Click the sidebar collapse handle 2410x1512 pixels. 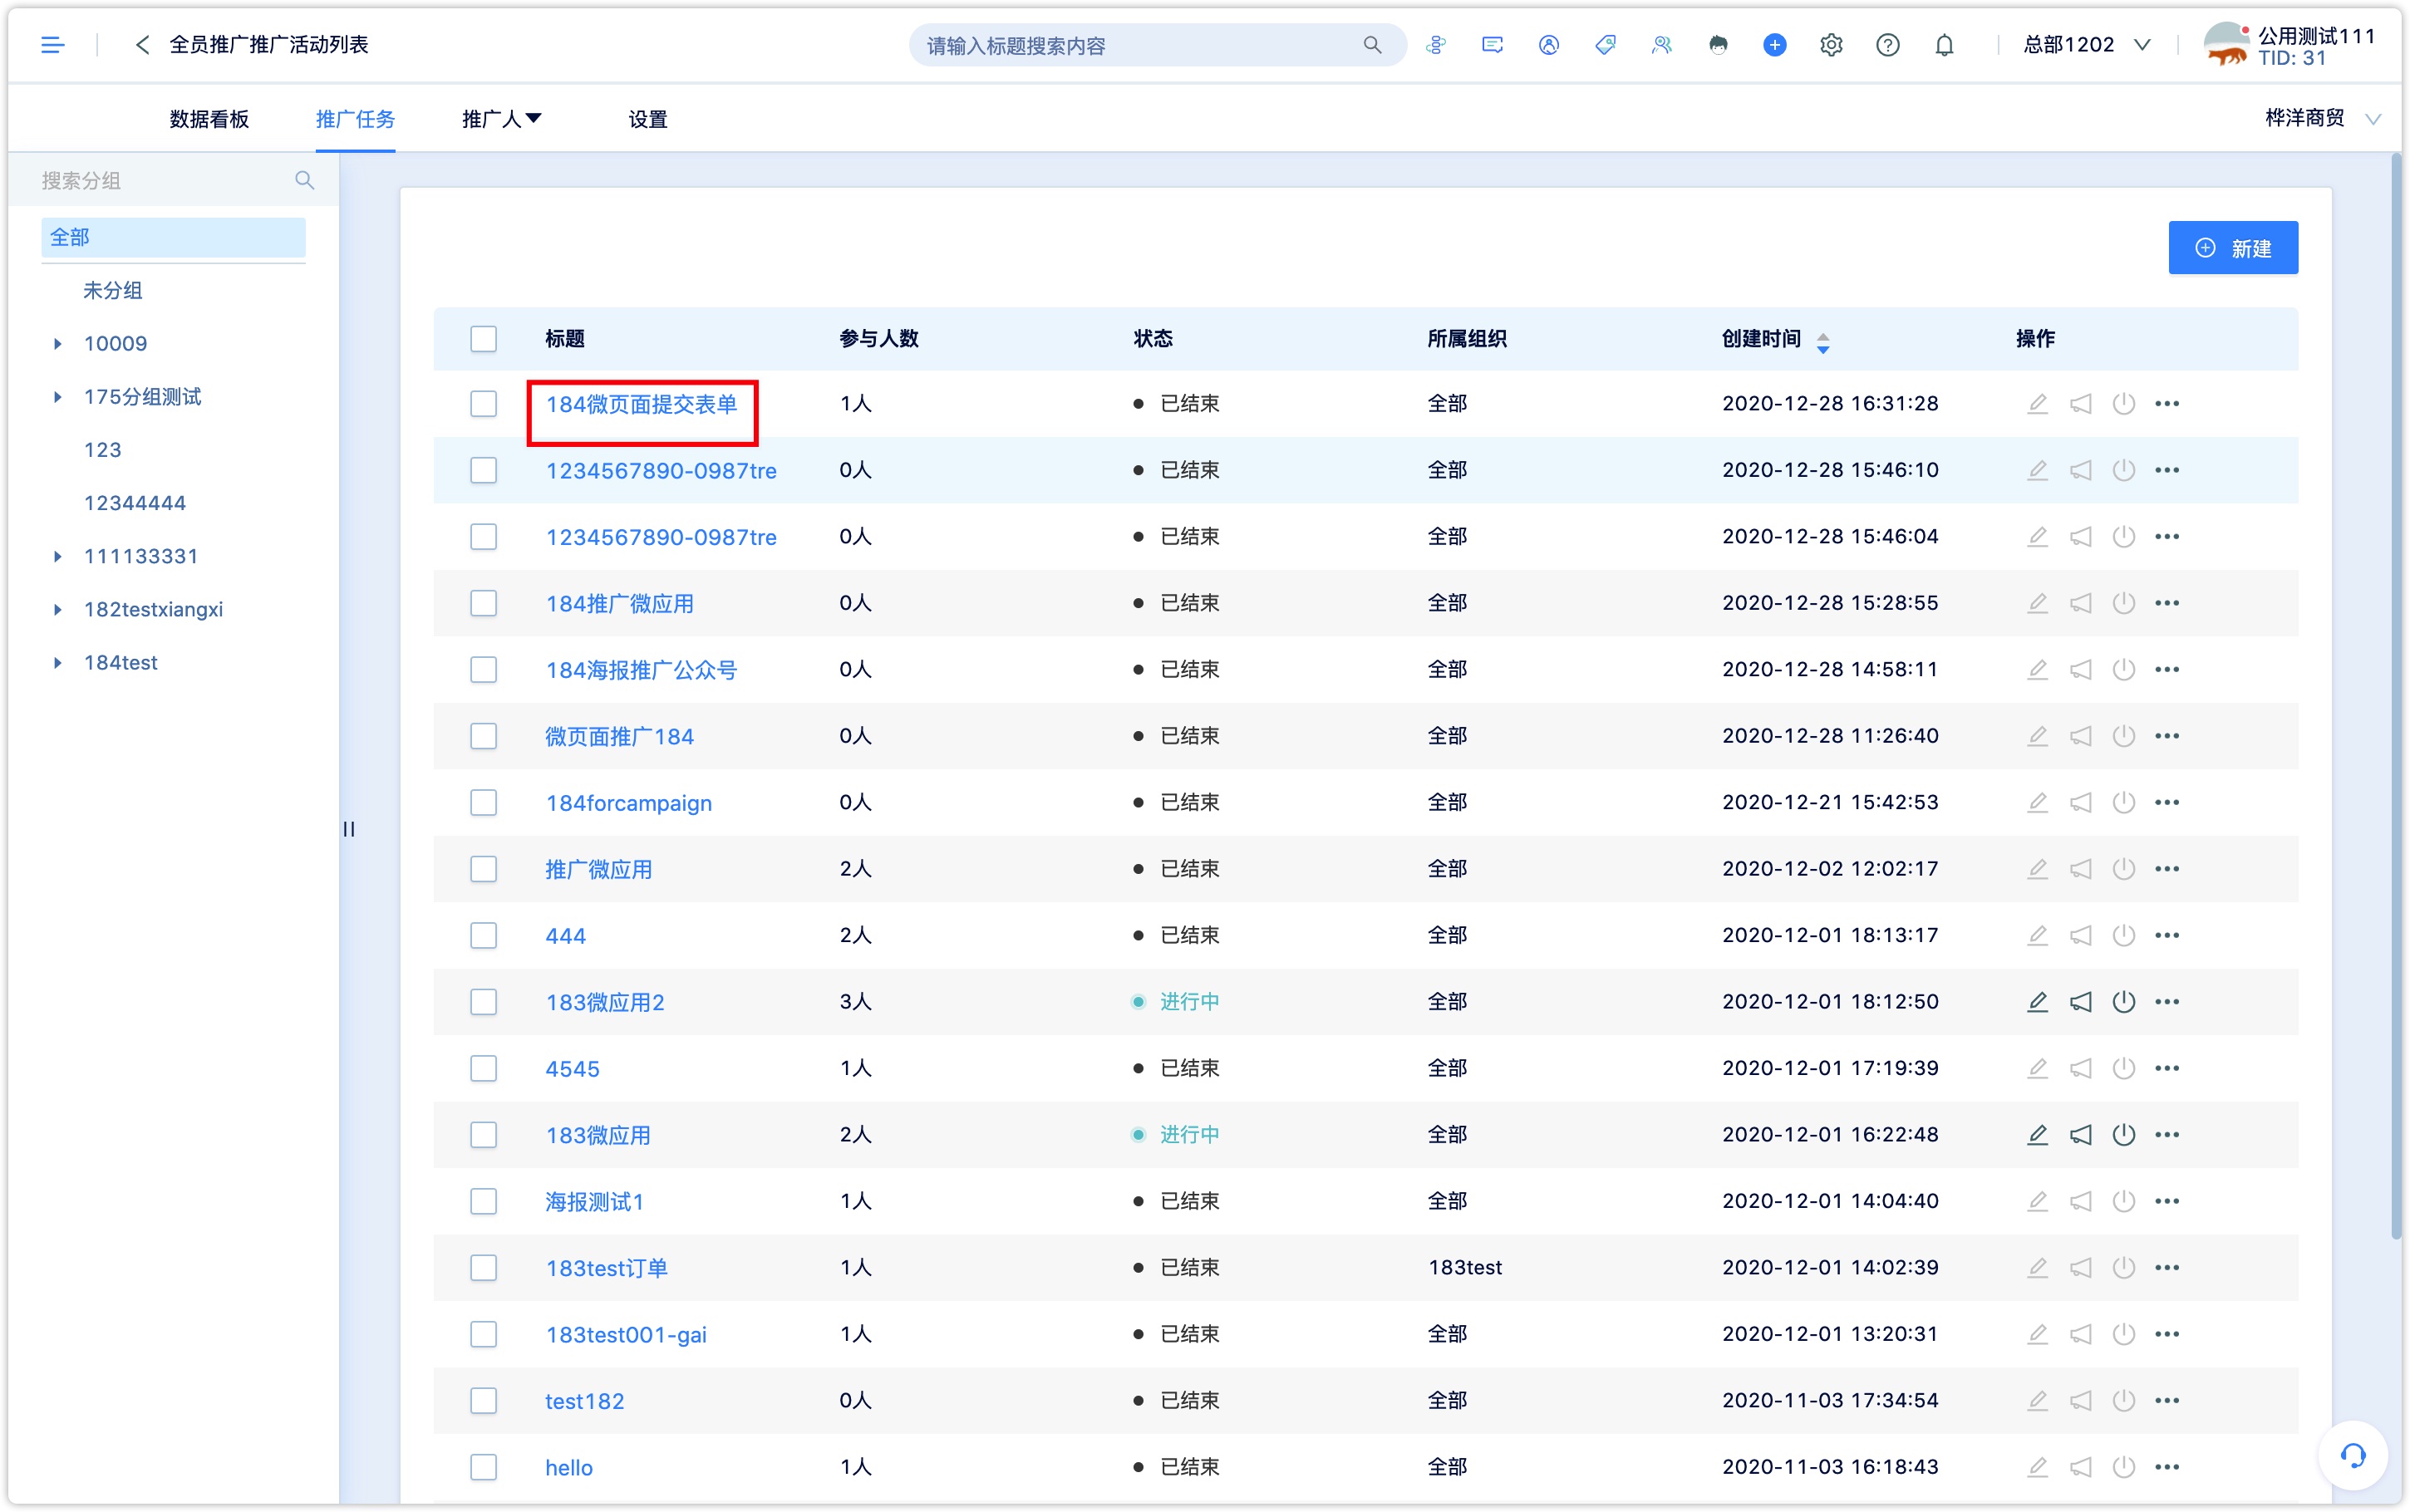point(349,828)
